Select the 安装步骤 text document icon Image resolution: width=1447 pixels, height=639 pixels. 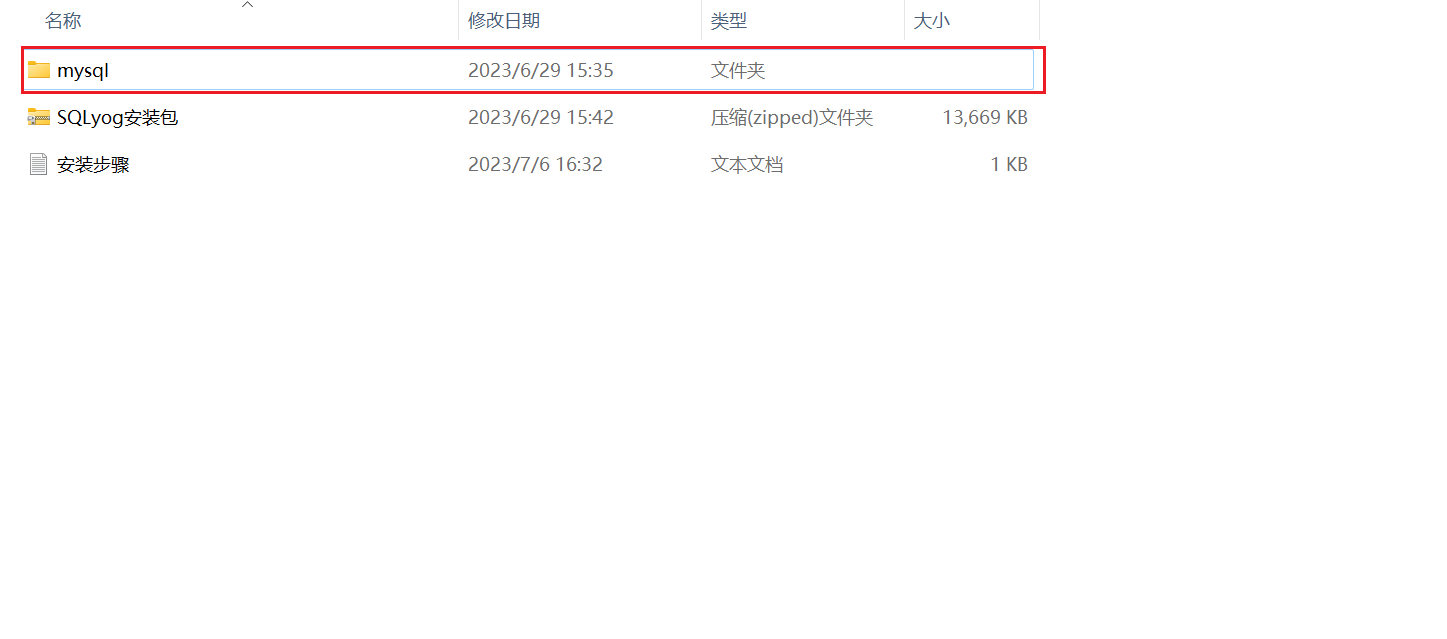[39, 164]
